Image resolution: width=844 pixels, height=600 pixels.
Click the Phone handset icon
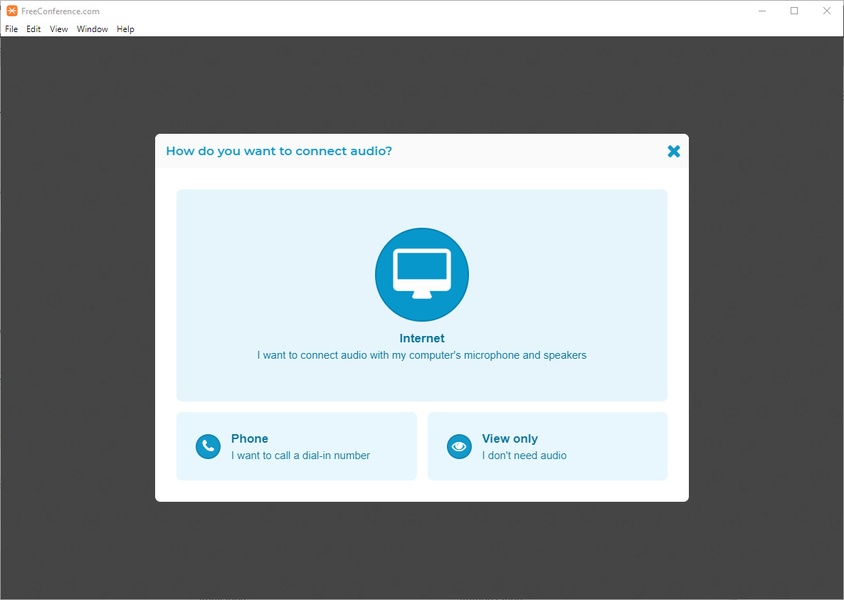208,447
